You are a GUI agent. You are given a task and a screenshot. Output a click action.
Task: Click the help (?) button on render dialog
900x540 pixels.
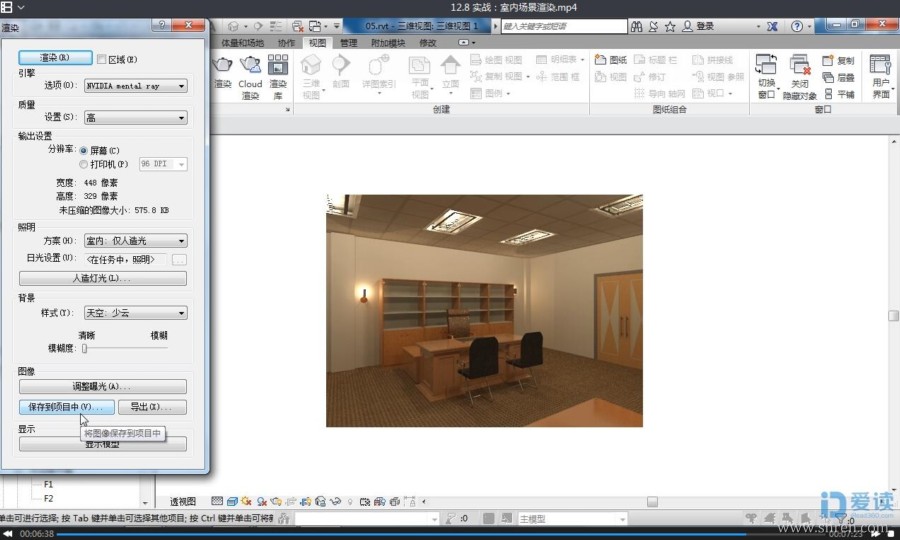161,25
